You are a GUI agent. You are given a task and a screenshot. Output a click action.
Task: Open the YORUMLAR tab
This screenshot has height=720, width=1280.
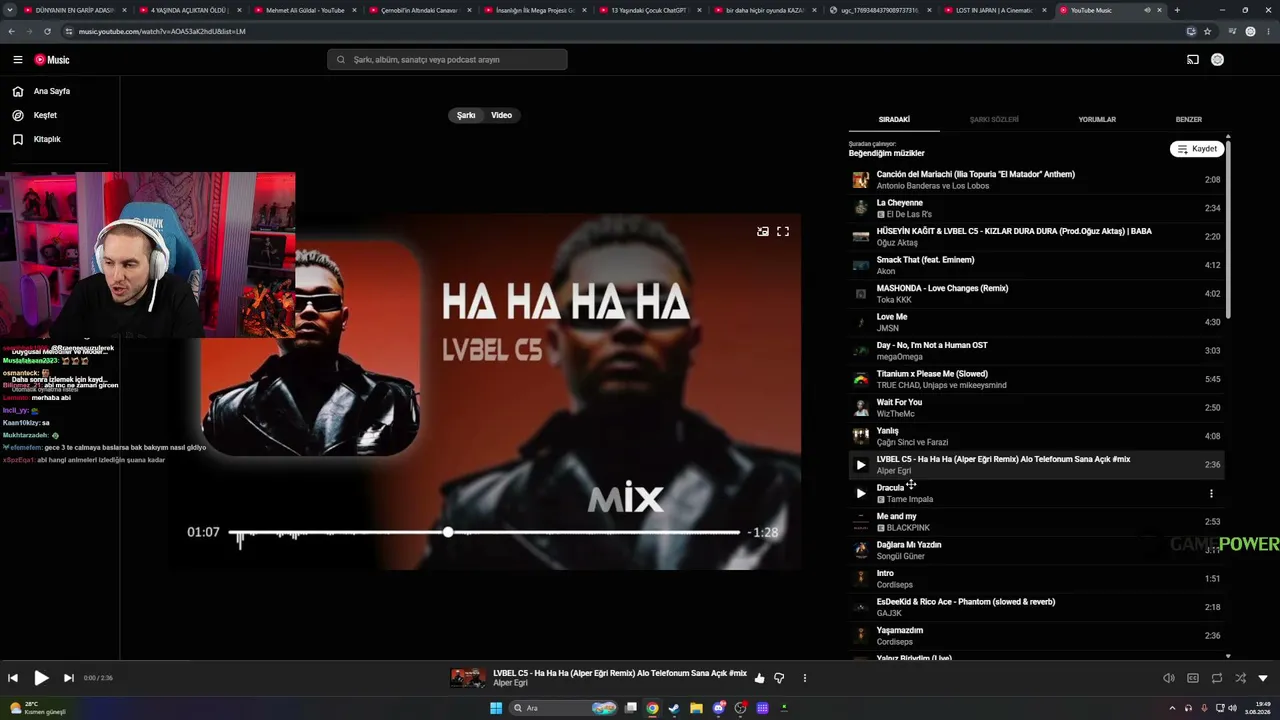[x=1097, y=120]
